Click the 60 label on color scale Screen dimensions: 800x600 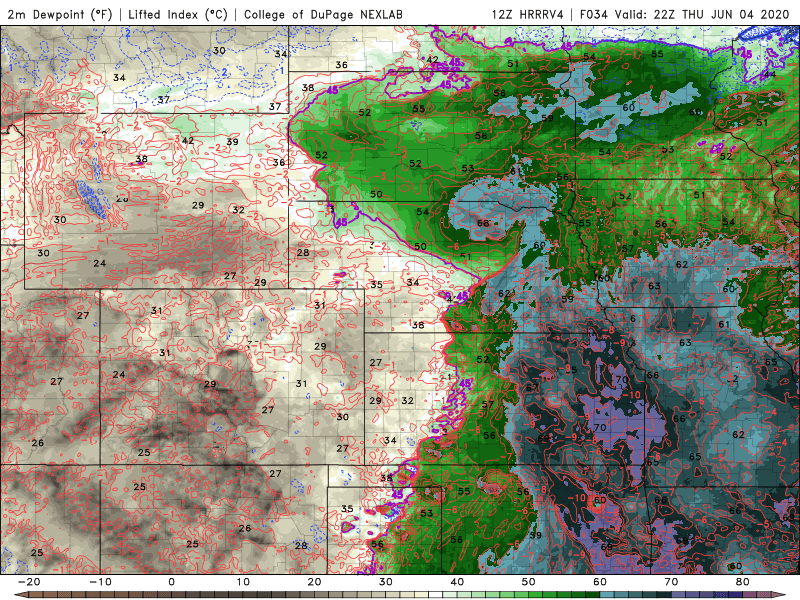coord(600,582)
